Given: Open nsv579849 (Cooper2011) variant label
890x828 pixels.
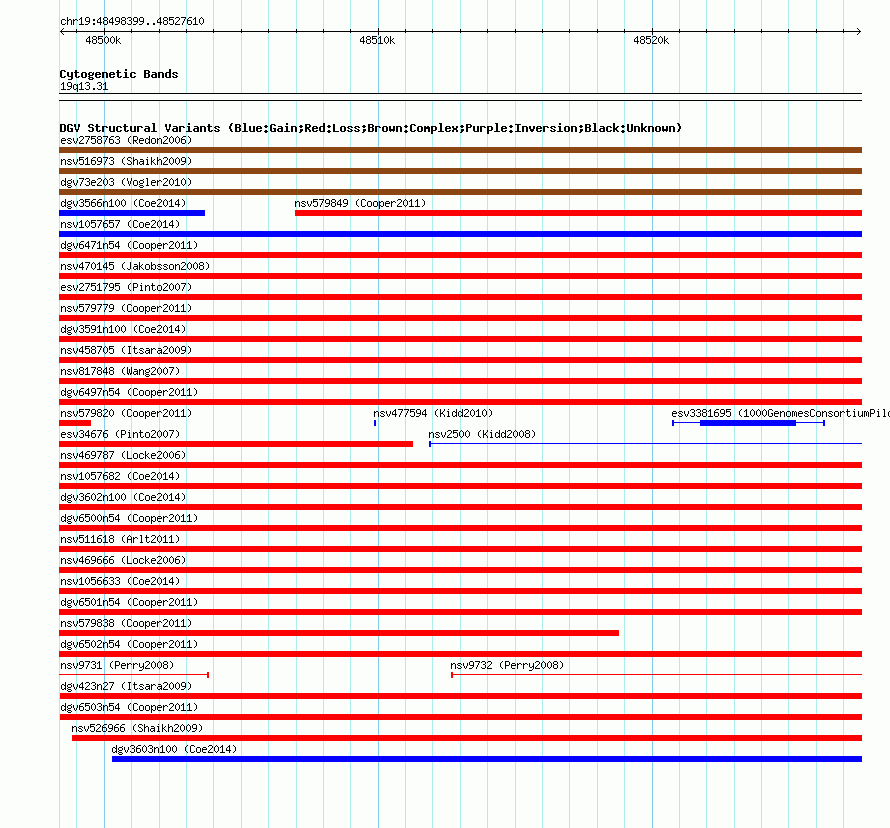Looking at the screenshot, I should pyautogui.click(x=360, y=203).
